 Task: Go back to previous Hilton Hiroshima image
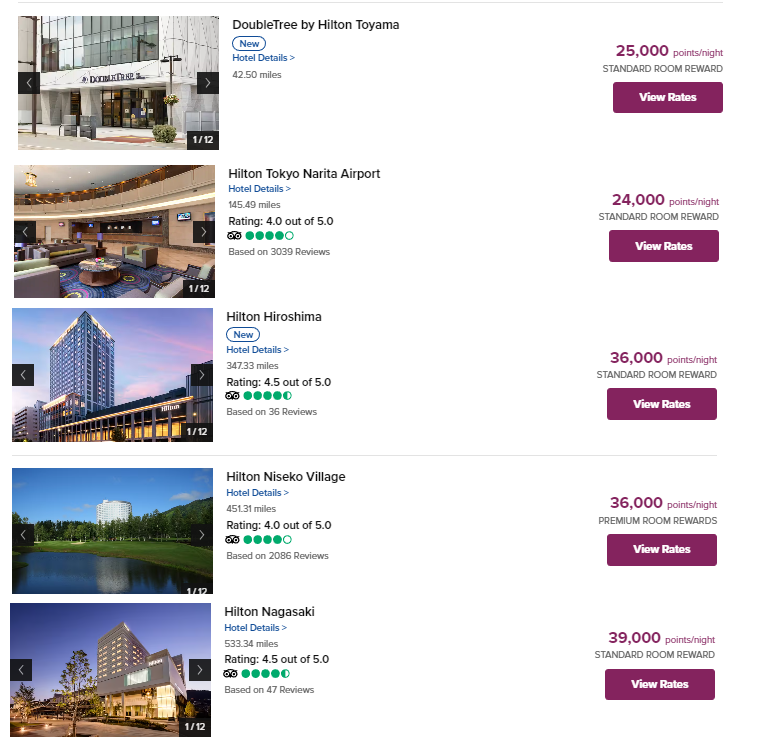coord(23,375)
